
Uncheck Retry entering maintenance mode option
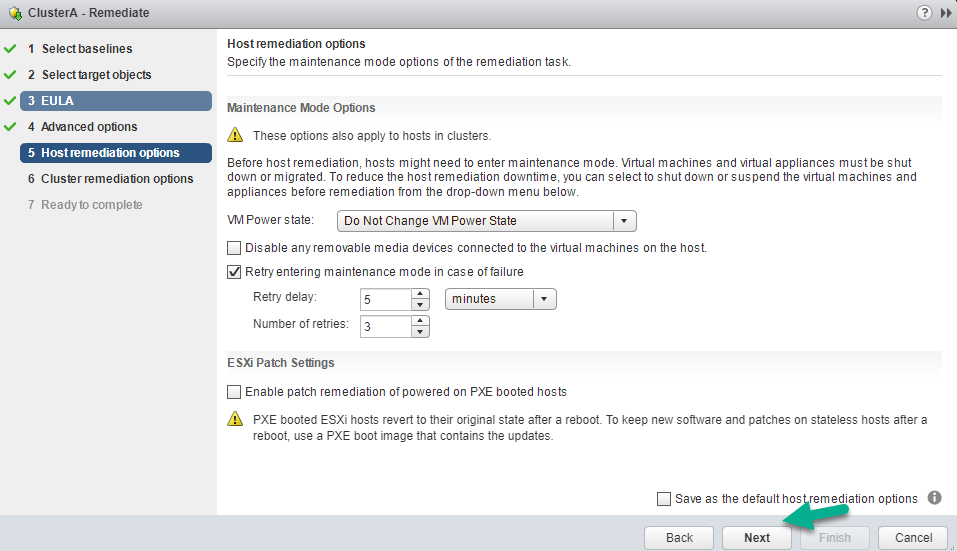click(234, 272)
